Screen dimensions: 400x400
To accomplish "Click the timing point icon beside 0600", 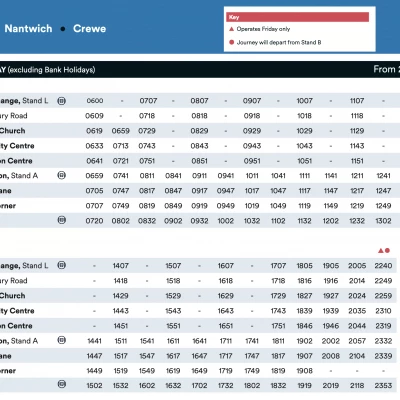I will click(61, 101).
